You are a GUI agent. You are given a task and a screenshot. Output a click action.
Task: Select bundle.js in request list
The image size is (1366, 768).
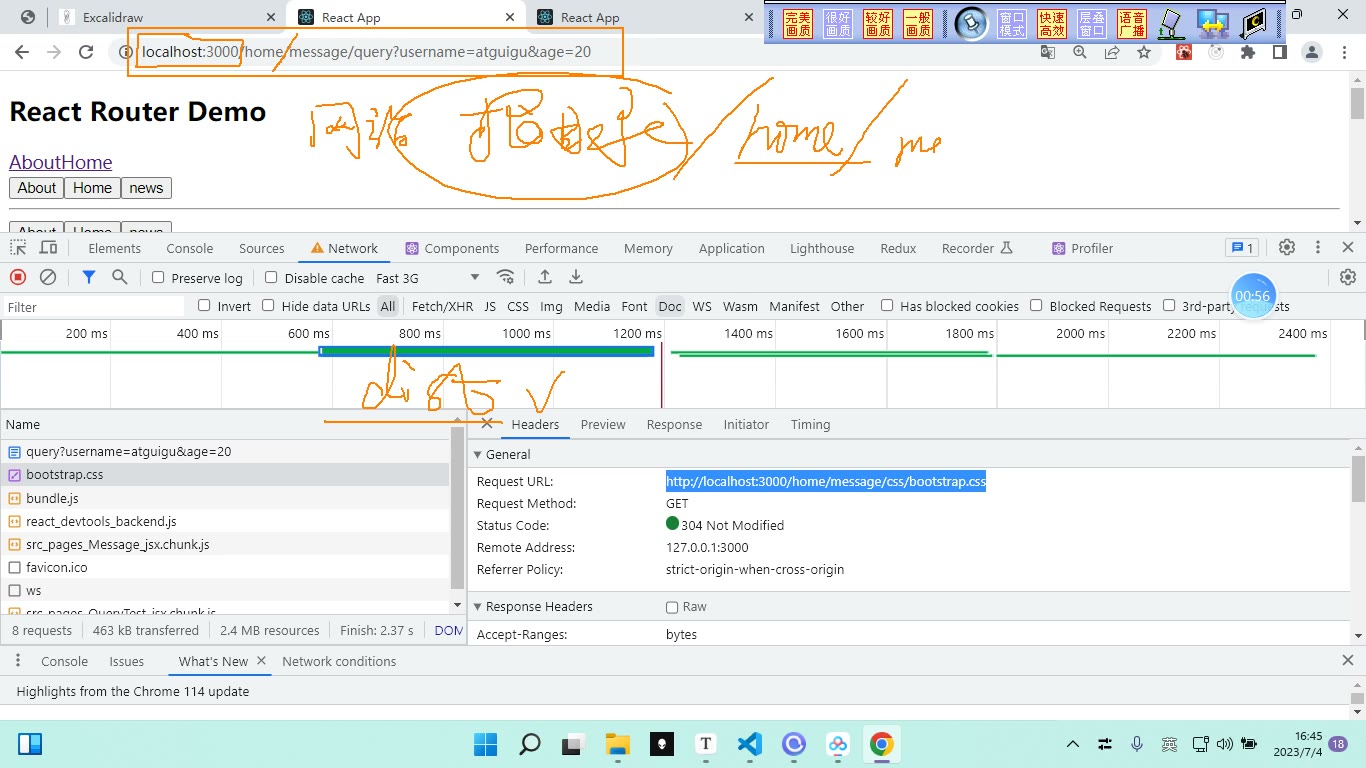[x=52, y=498]
